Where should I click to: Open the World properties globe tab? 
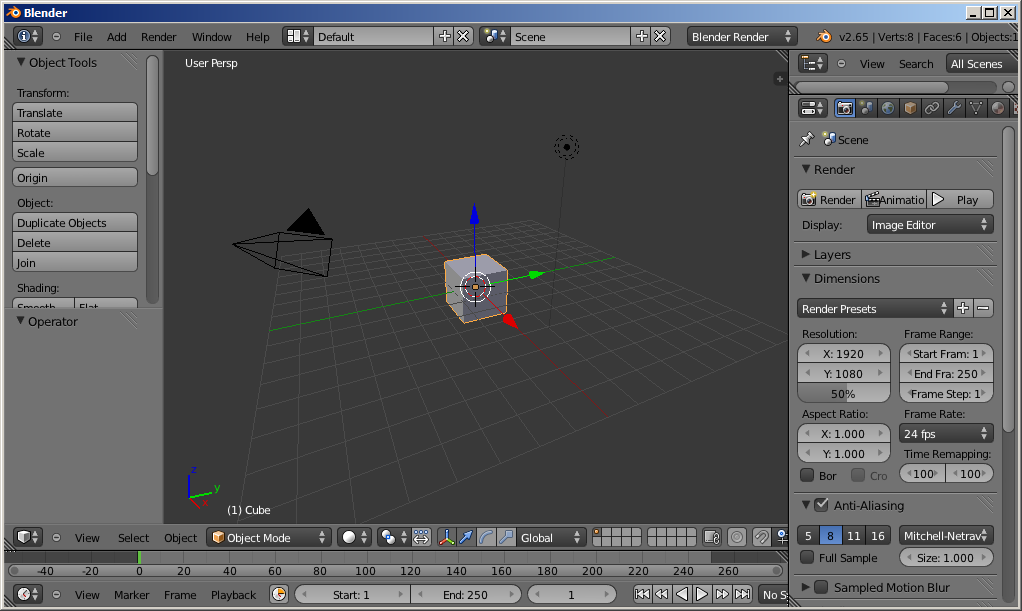[888, 108]
